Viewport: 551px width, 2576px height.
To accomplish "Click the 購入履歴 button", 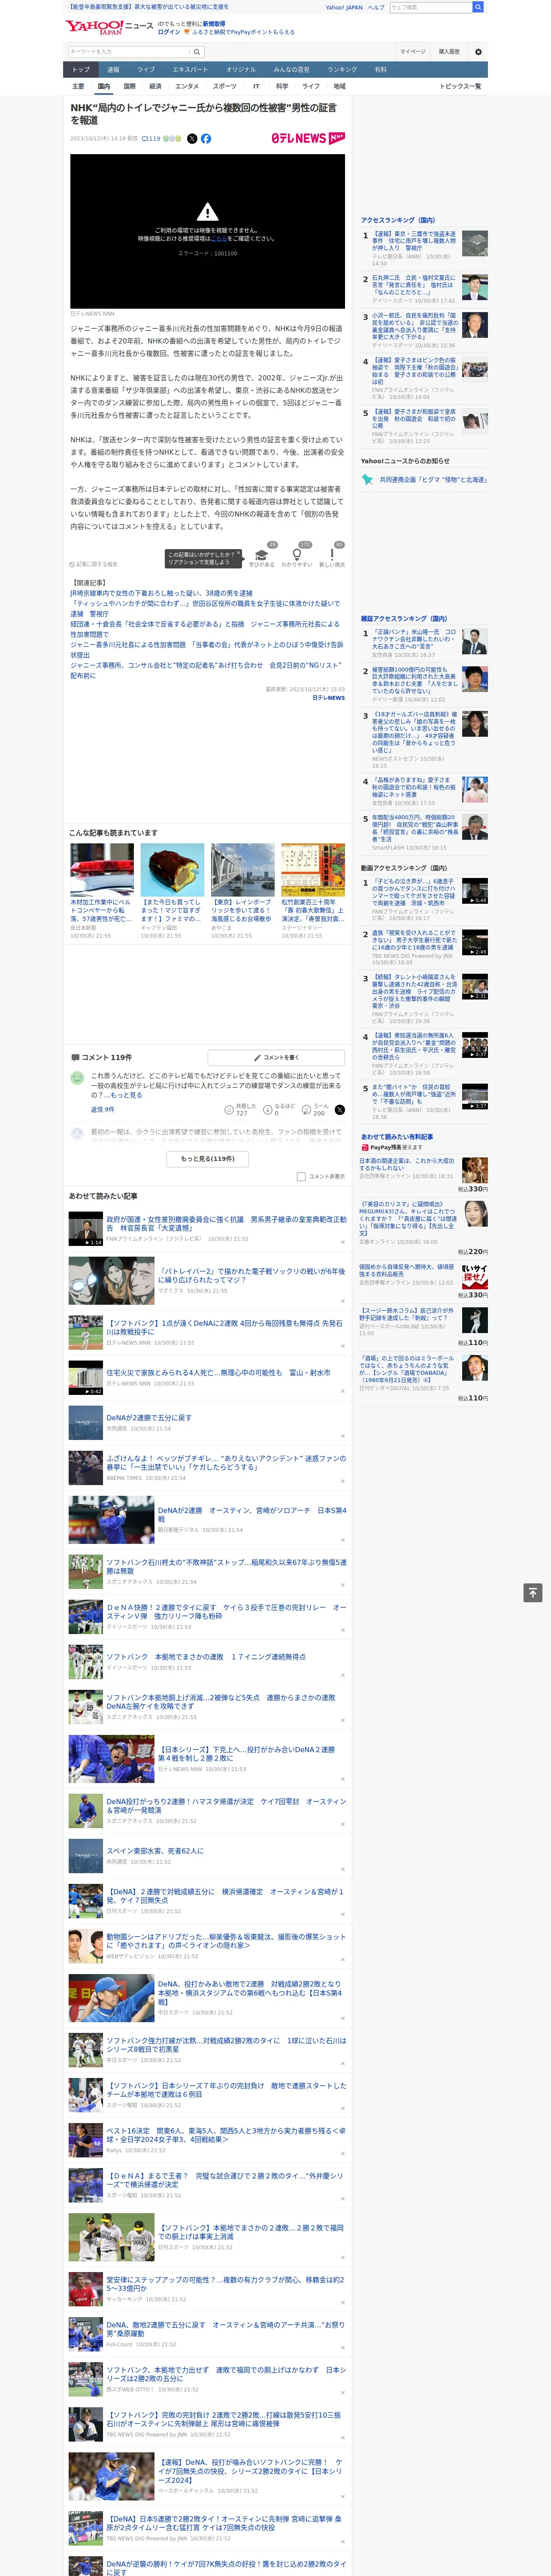I will point(449,51).
